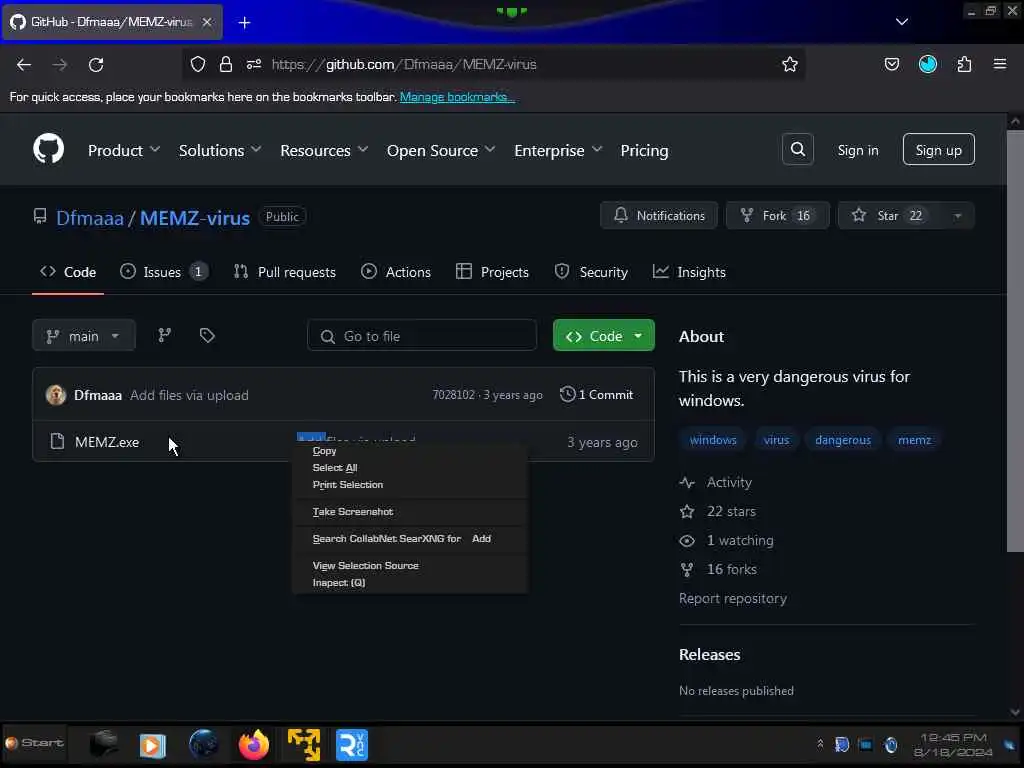
Task: Open the Star lists dropdown arrow
Action: pos(957,216)
